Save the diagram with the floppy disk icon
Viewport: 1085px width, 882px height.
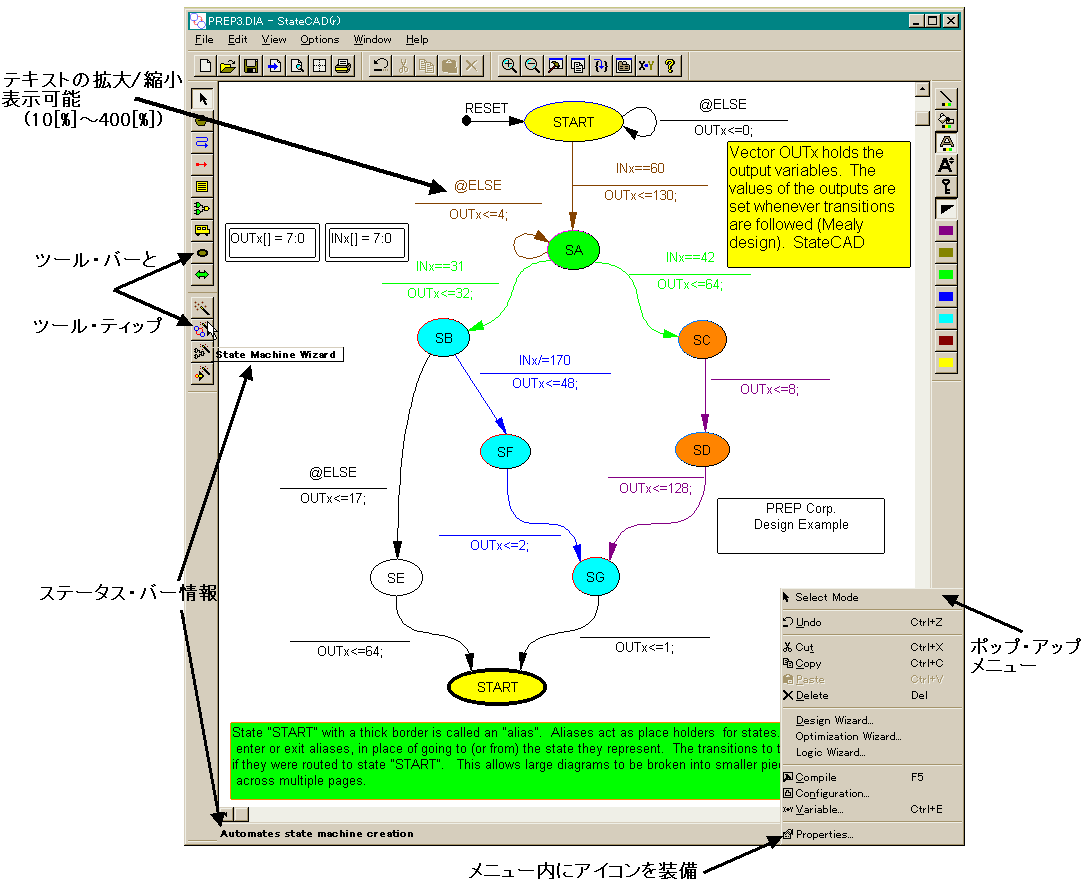click(x=250, y=66)
